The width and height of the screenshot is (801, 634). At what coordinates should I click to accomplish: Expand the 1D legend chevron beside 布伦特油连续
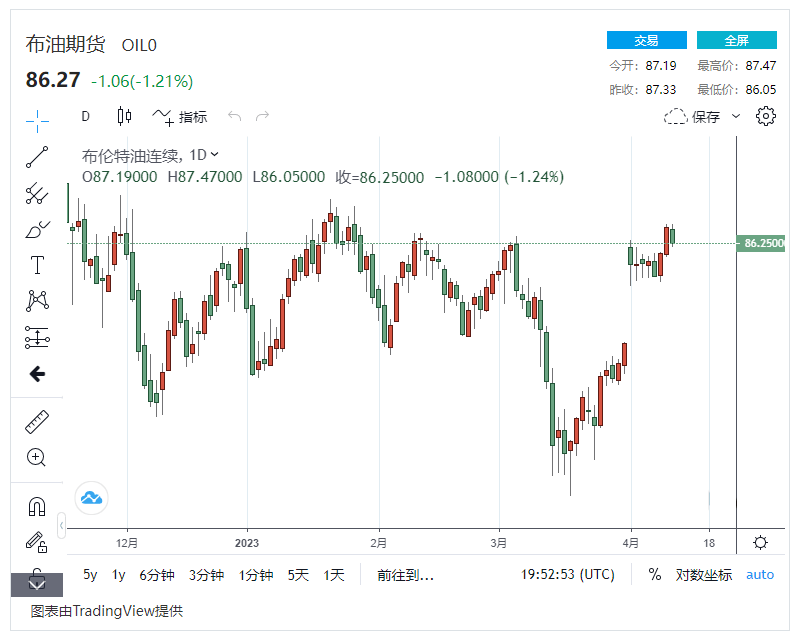click(x=215, y=155)
